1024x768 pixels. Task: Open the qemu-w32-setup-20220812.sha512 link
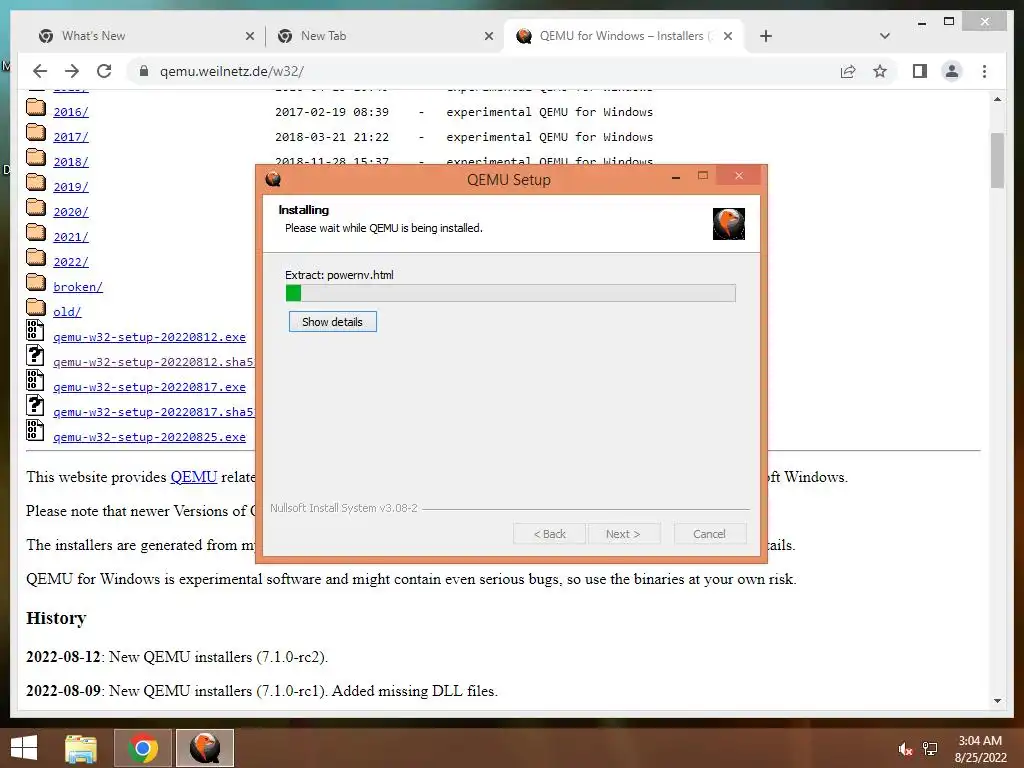click(154, 362)
